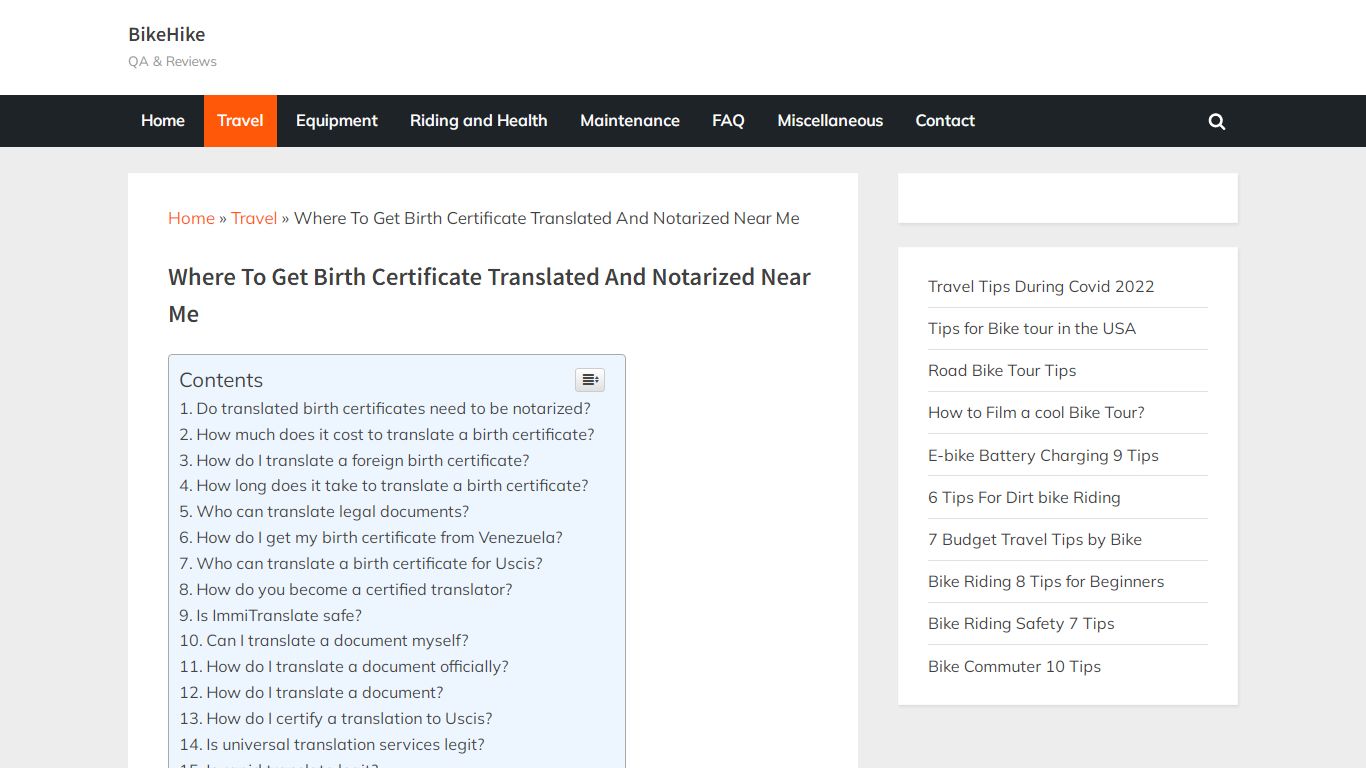Open the Miscellaneous menu item
Viewport: 1366px width, 768px height.
click(830, 121)
